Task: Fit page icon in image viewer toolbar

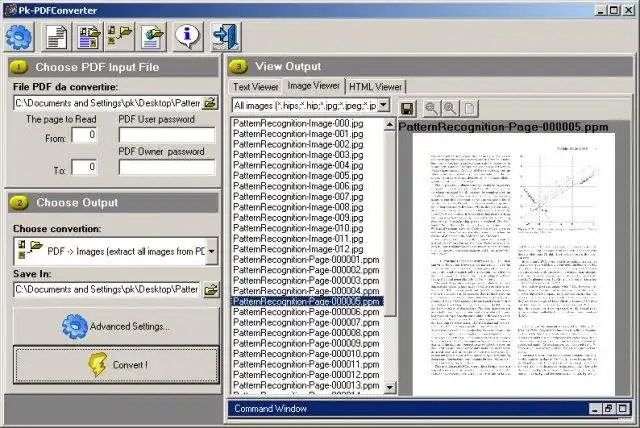Action: [x=469, y=109]
